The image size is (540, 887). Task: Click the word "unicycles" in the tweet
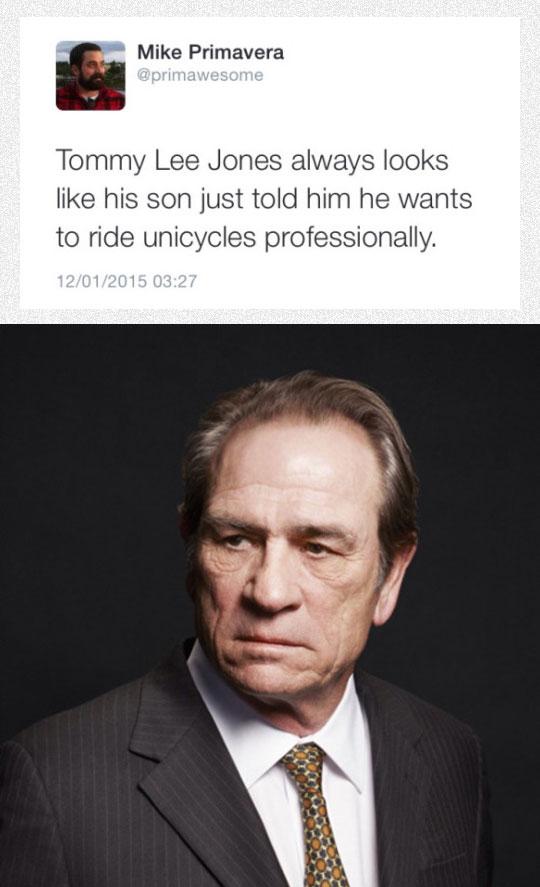pos(199,238)
